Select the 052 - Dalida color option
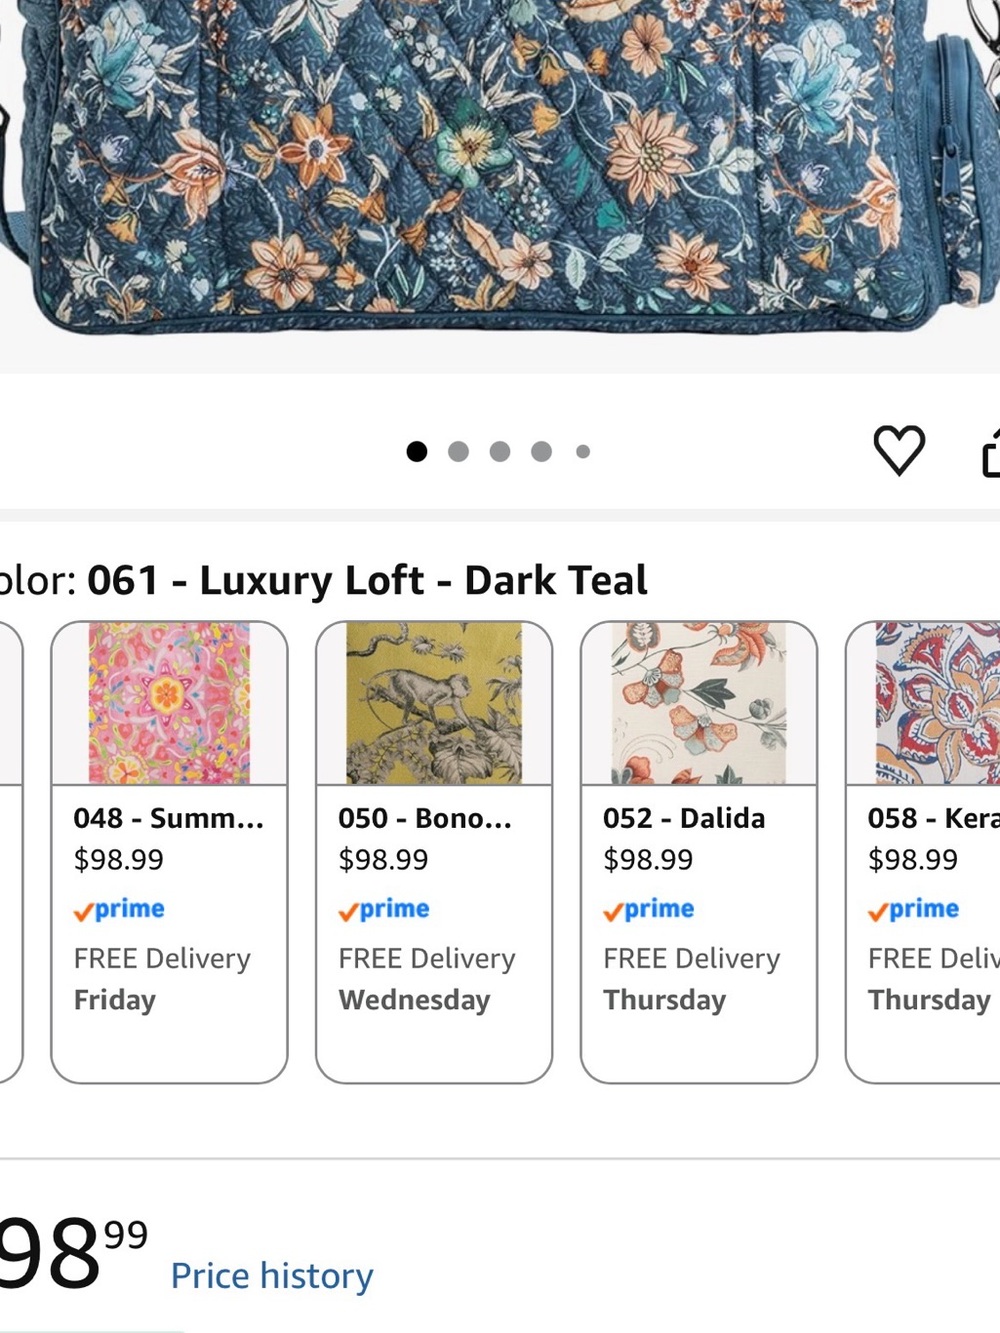1000x1333 pixels. click(699, 852)
